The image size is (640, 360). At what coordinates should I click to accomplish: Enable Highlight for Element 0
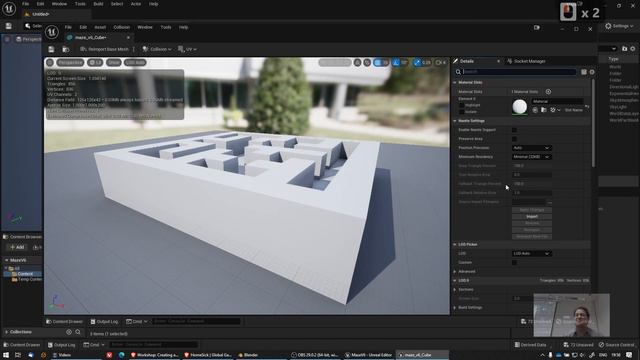462,105
